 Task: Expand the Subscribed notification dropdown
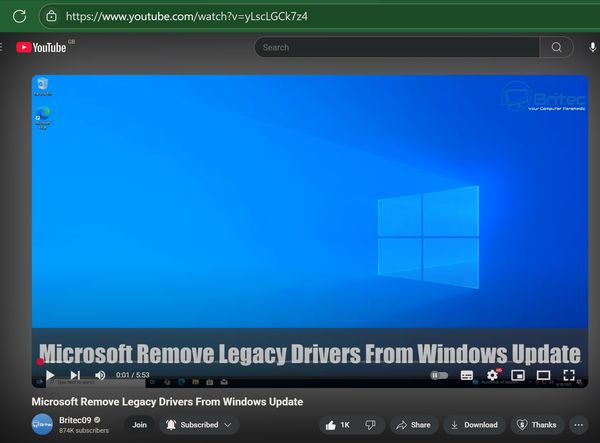click(199, 425)
